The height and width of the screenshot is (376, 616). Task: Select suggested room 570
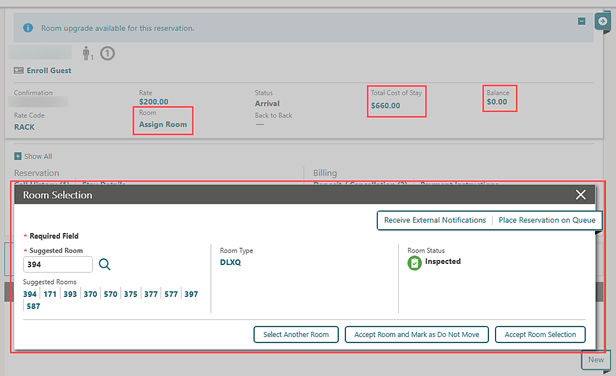(110, 294)
